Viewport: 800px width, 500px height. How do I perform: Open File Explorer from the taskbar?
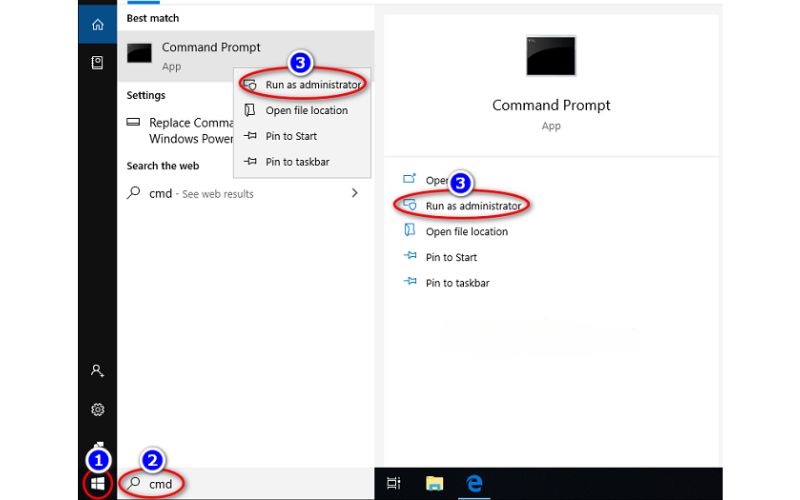click(434, 483)
